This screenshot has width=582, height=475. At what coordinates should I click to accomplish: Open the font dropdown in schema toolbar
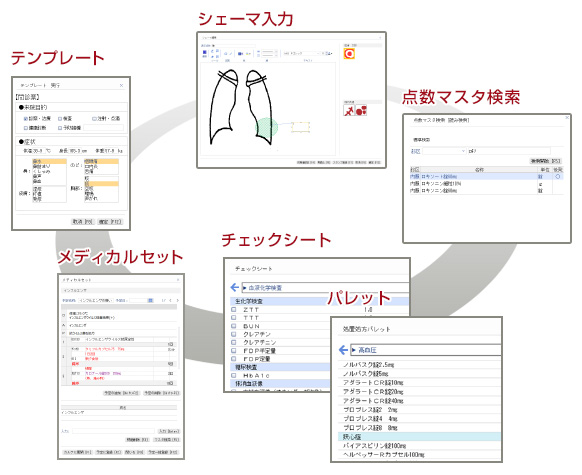click(x=301, y=54)
